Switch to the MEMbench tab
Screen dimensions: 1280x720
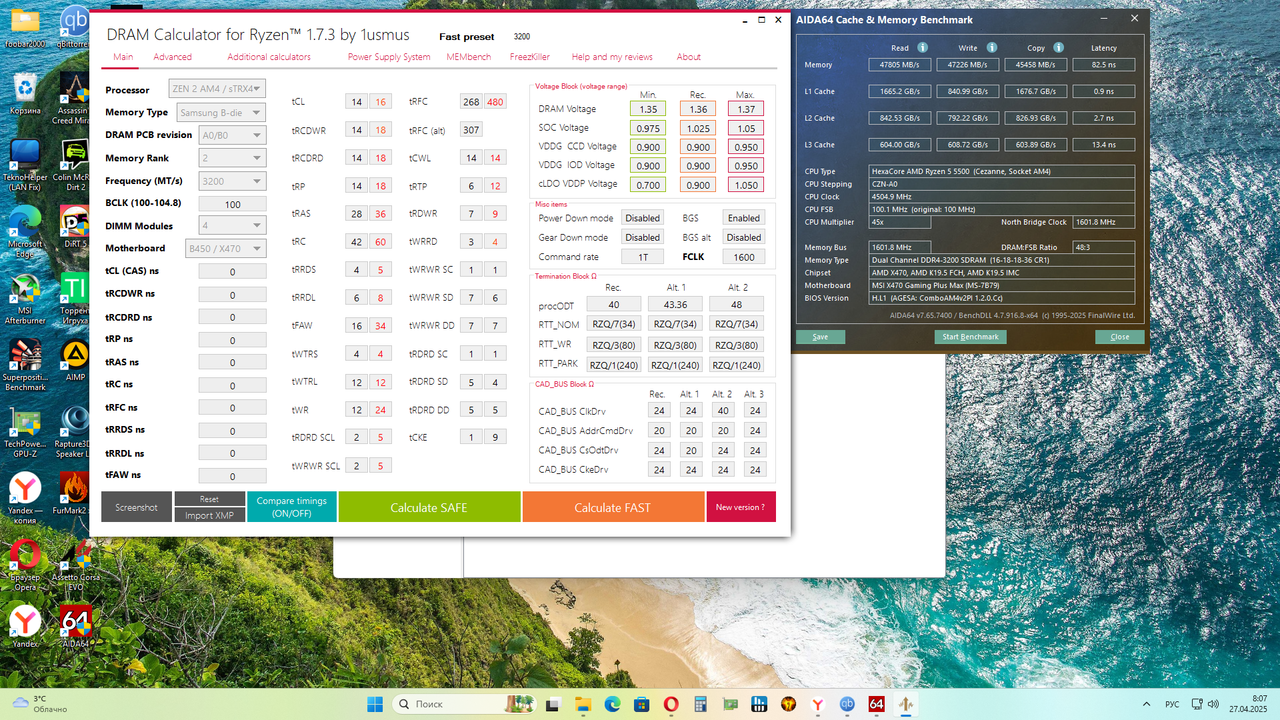coord(468,57)
